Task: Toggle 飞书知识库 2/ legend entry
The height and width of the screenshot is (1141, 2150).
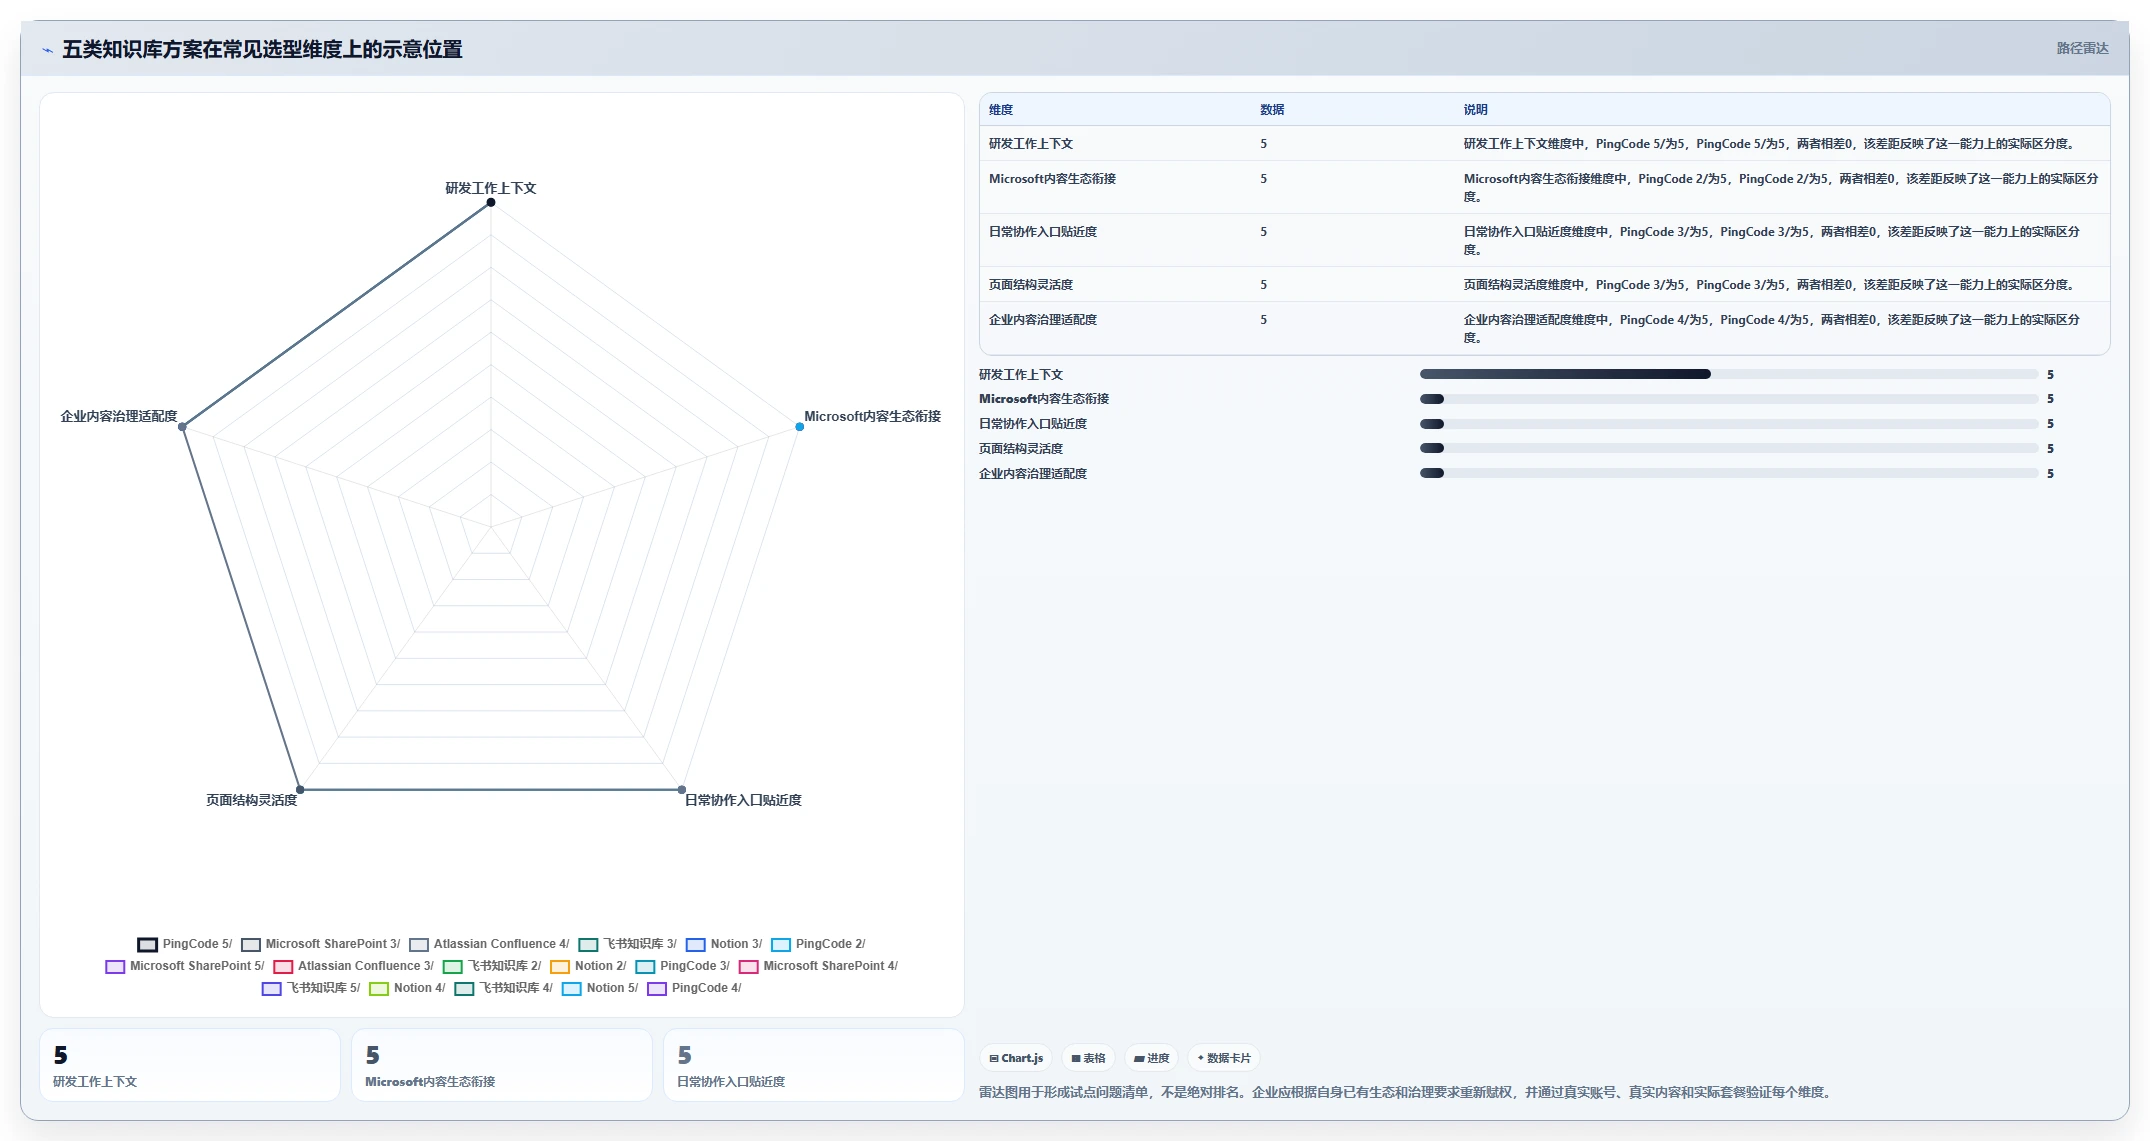Action: [x=492, y=966]
